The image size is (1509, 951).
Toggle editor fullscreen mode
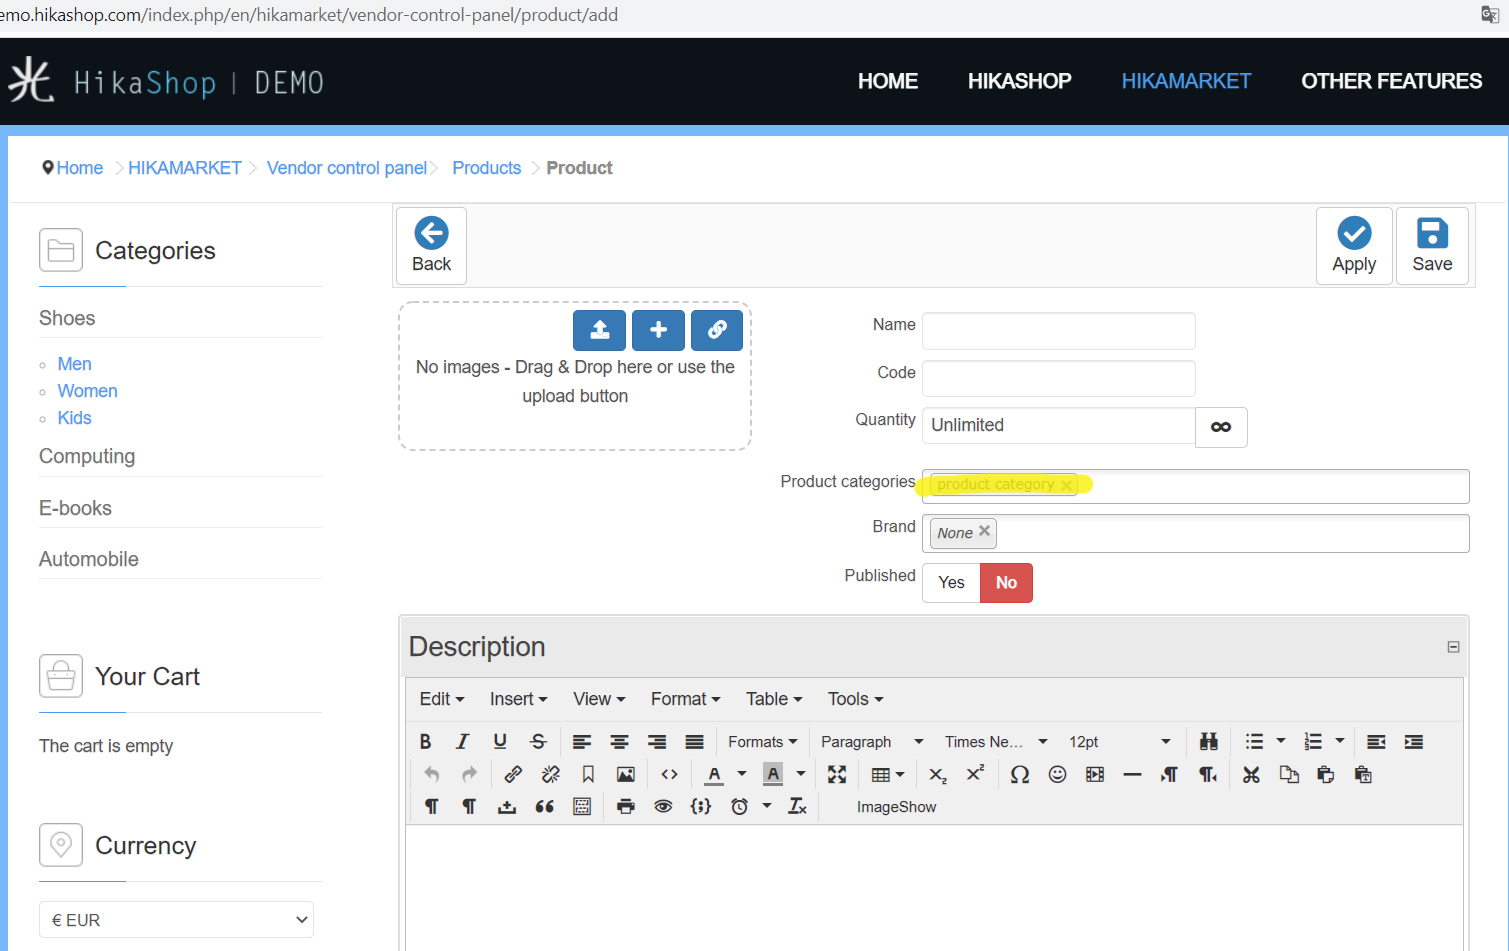[x=837, y=774]
